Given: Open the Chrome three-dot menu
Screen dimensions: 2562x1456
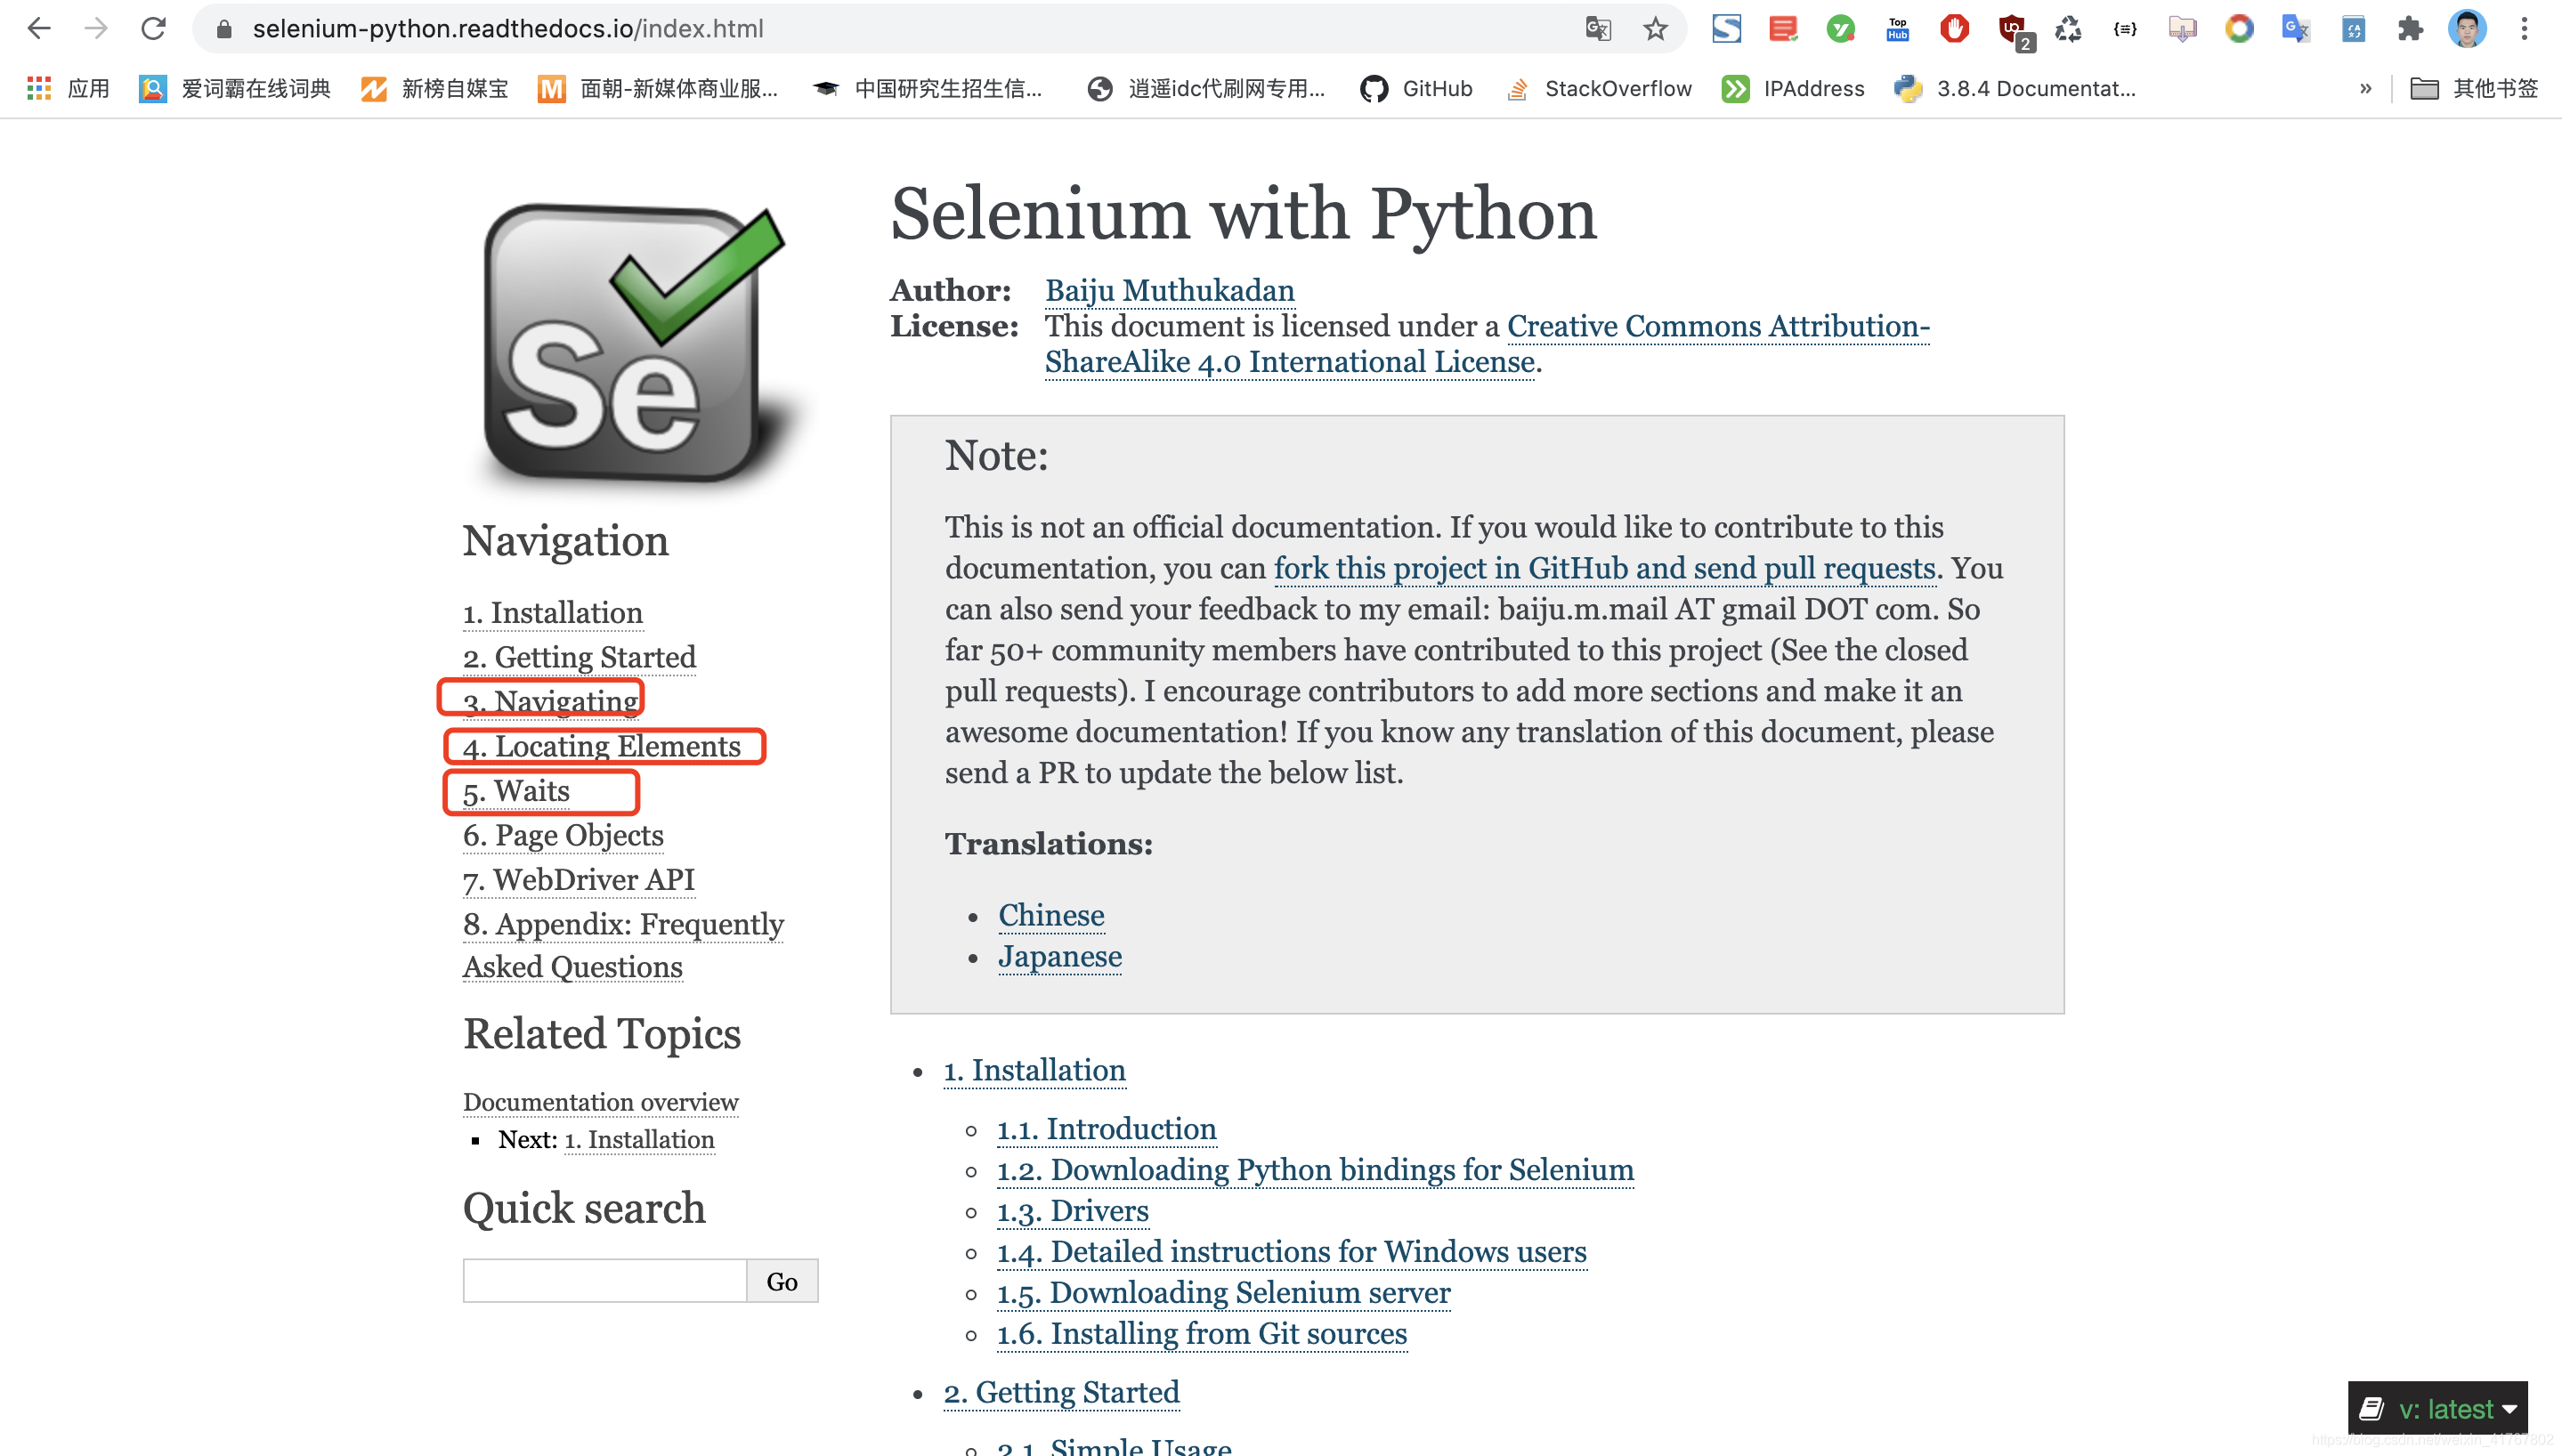Looking at the screenshot, I should (2524, 28).
